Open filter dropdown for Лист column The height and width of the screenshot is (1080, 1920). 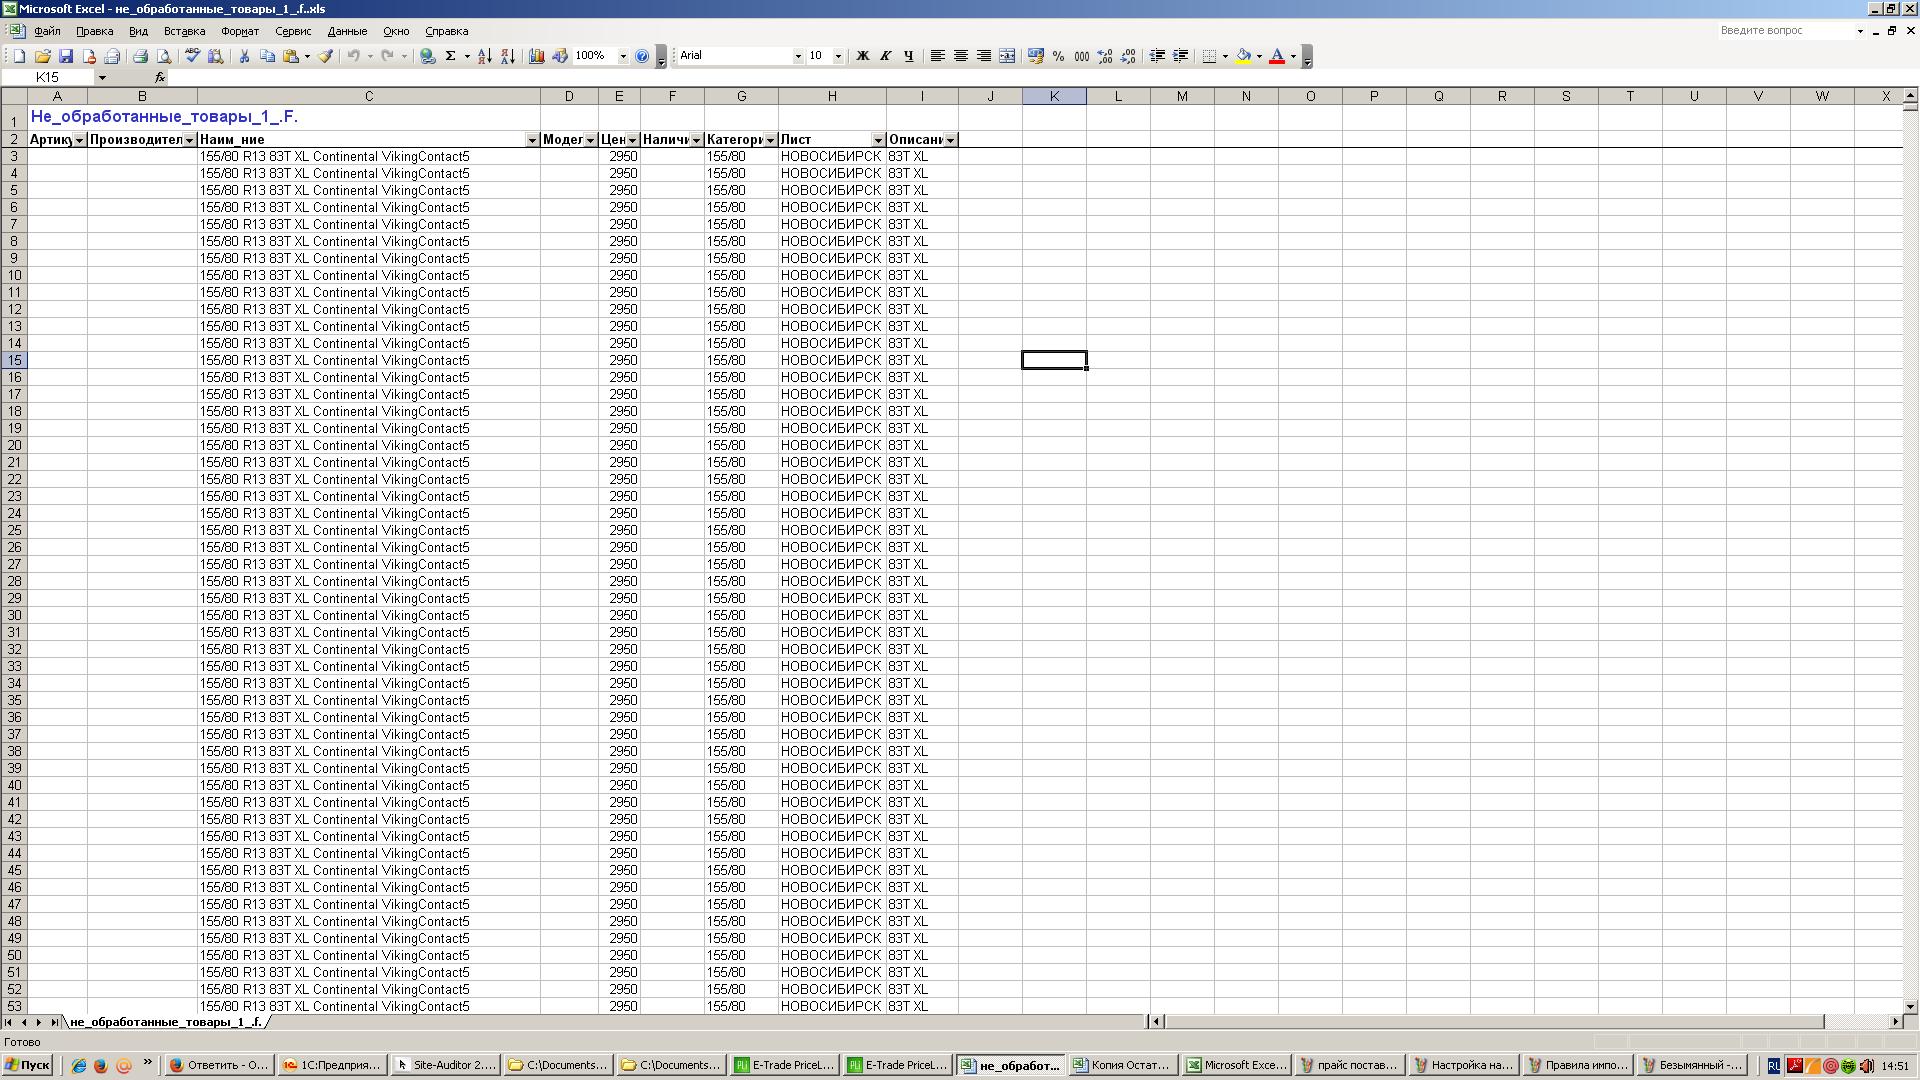pyautogui.click(x=878, y=140)
